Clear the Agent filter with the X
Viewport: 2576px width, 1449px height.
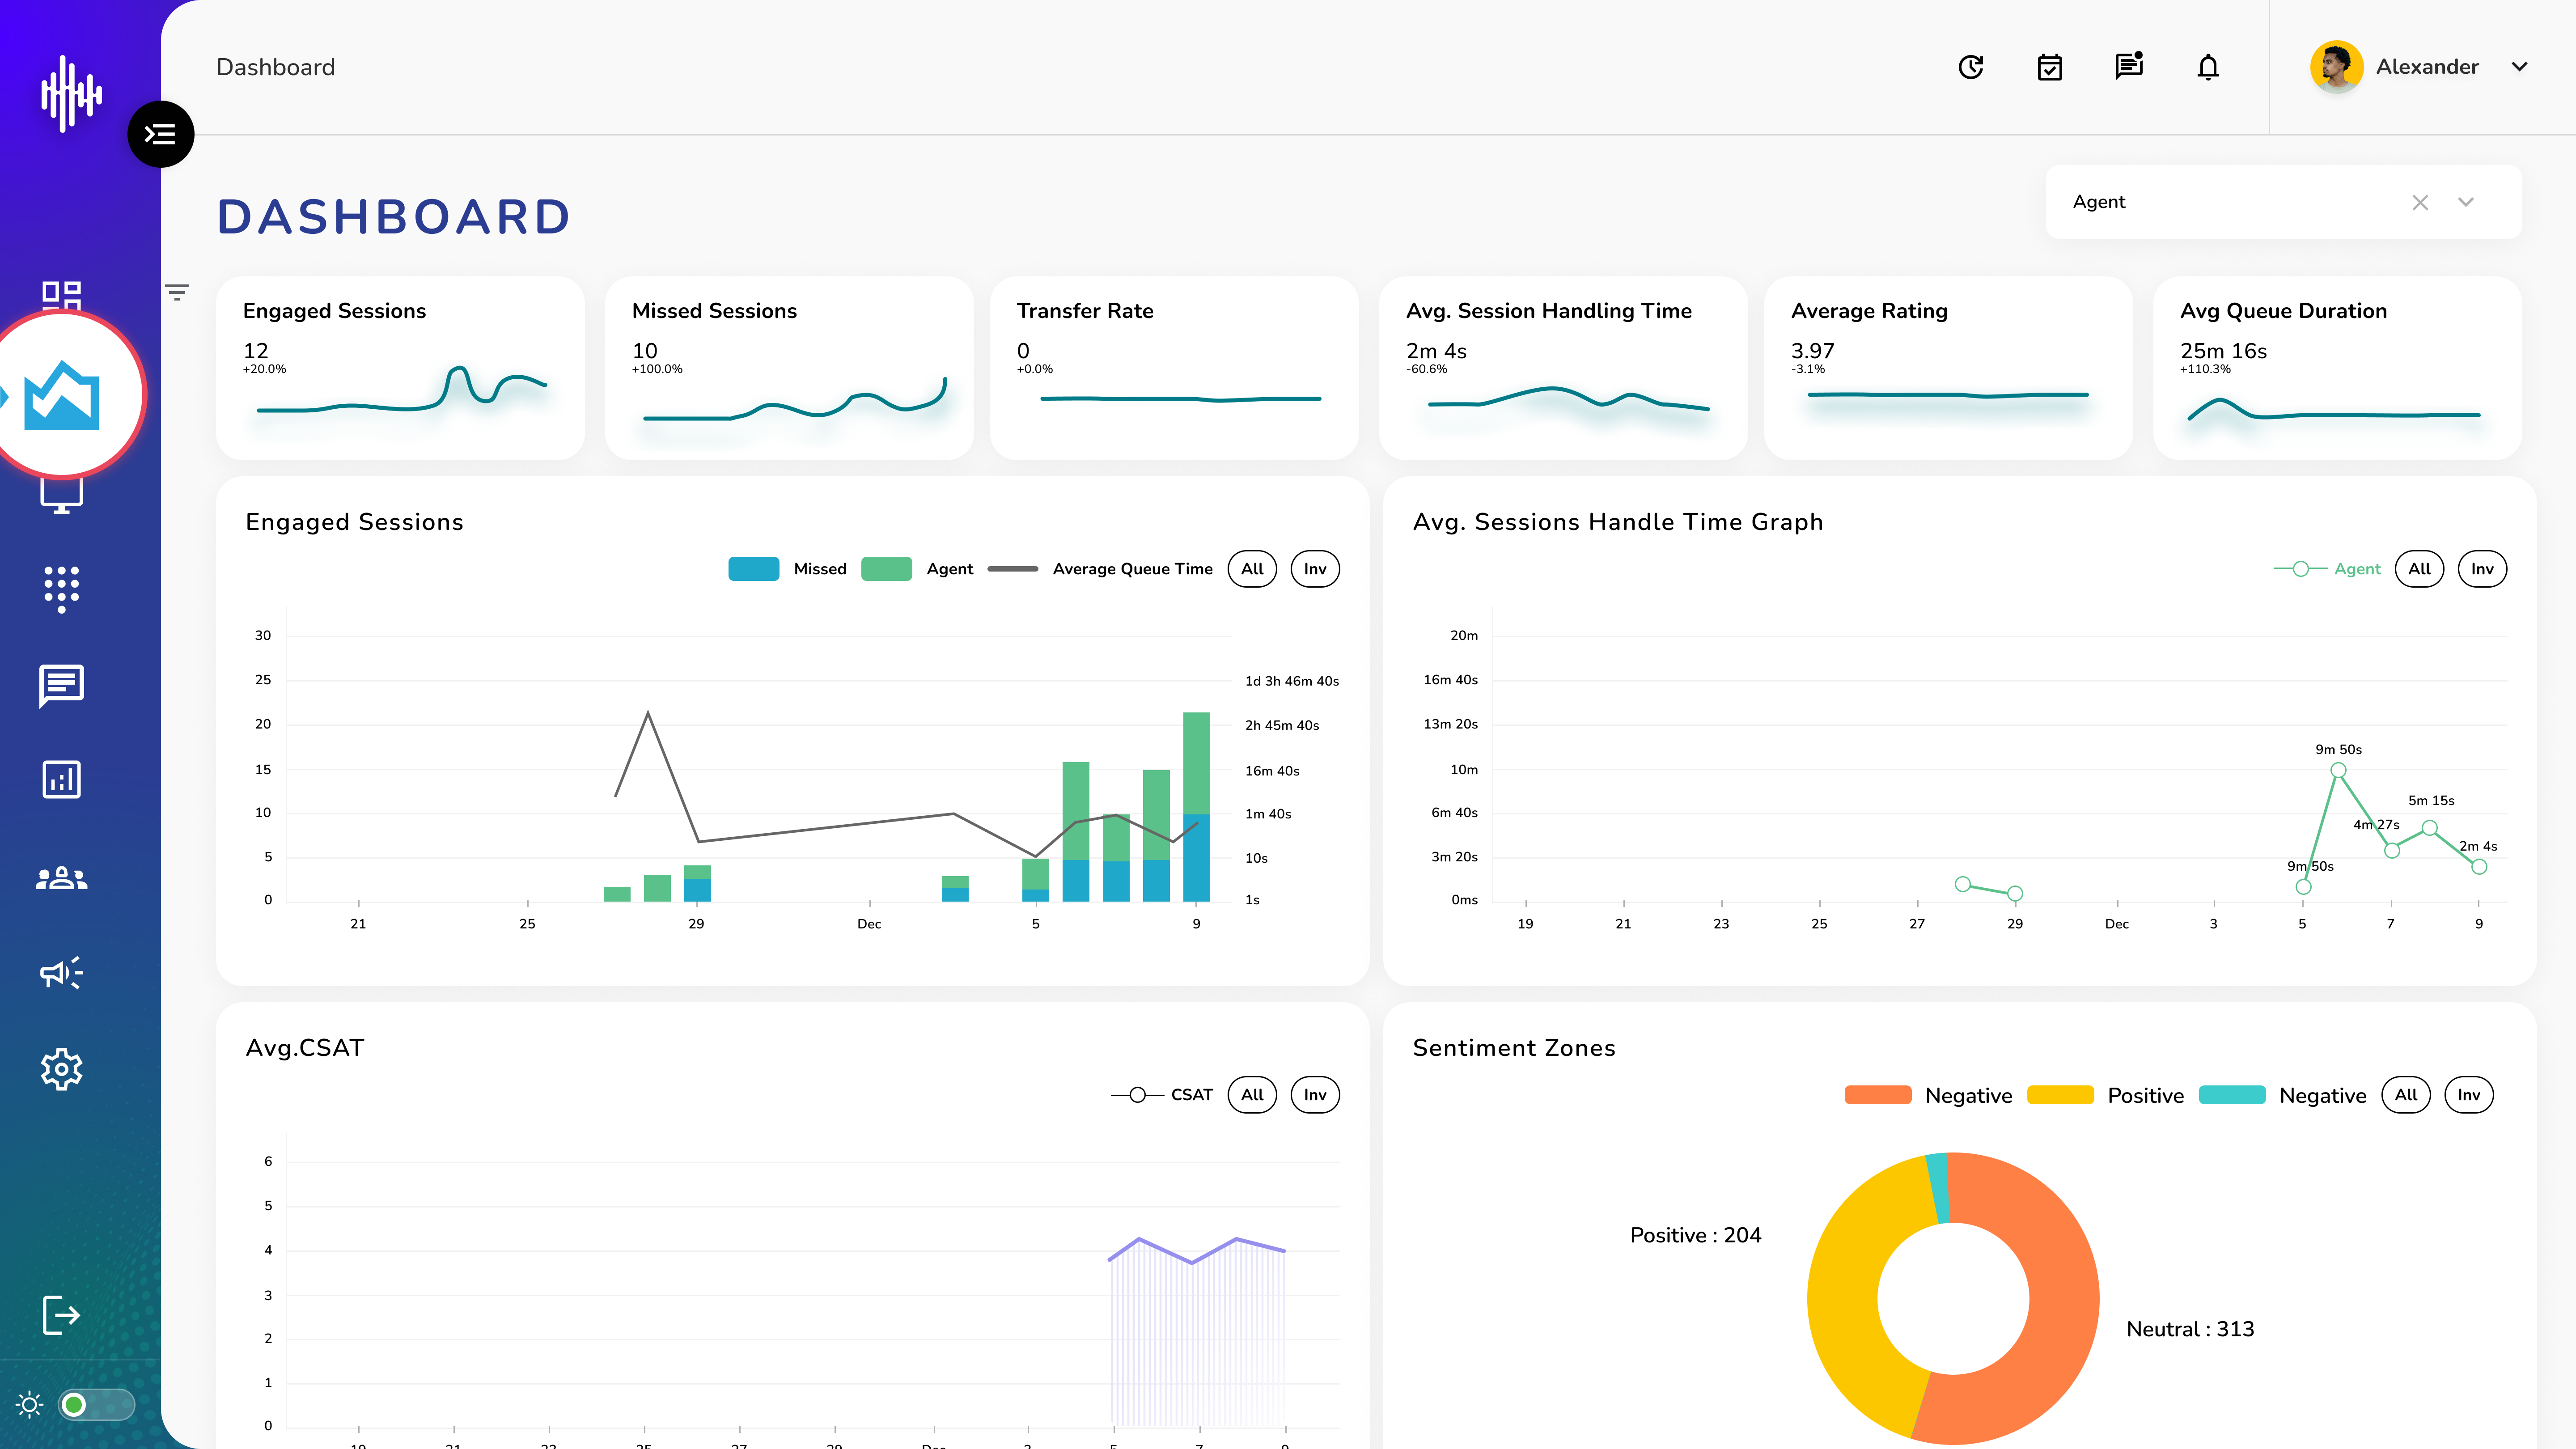(2420, 203)
